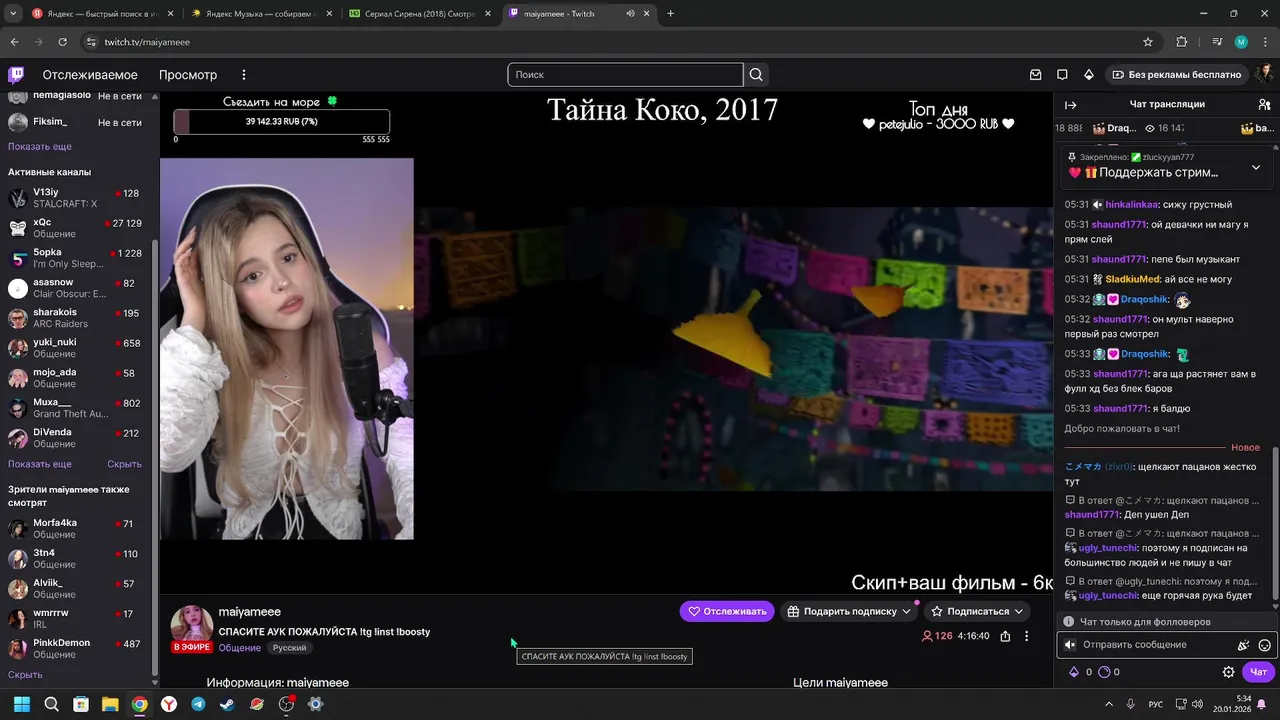Viewport: 1280px width, 720px height.
Task: Collapse recommended viewers list with bottom Скрыть
Action: (x=25, y=675)
